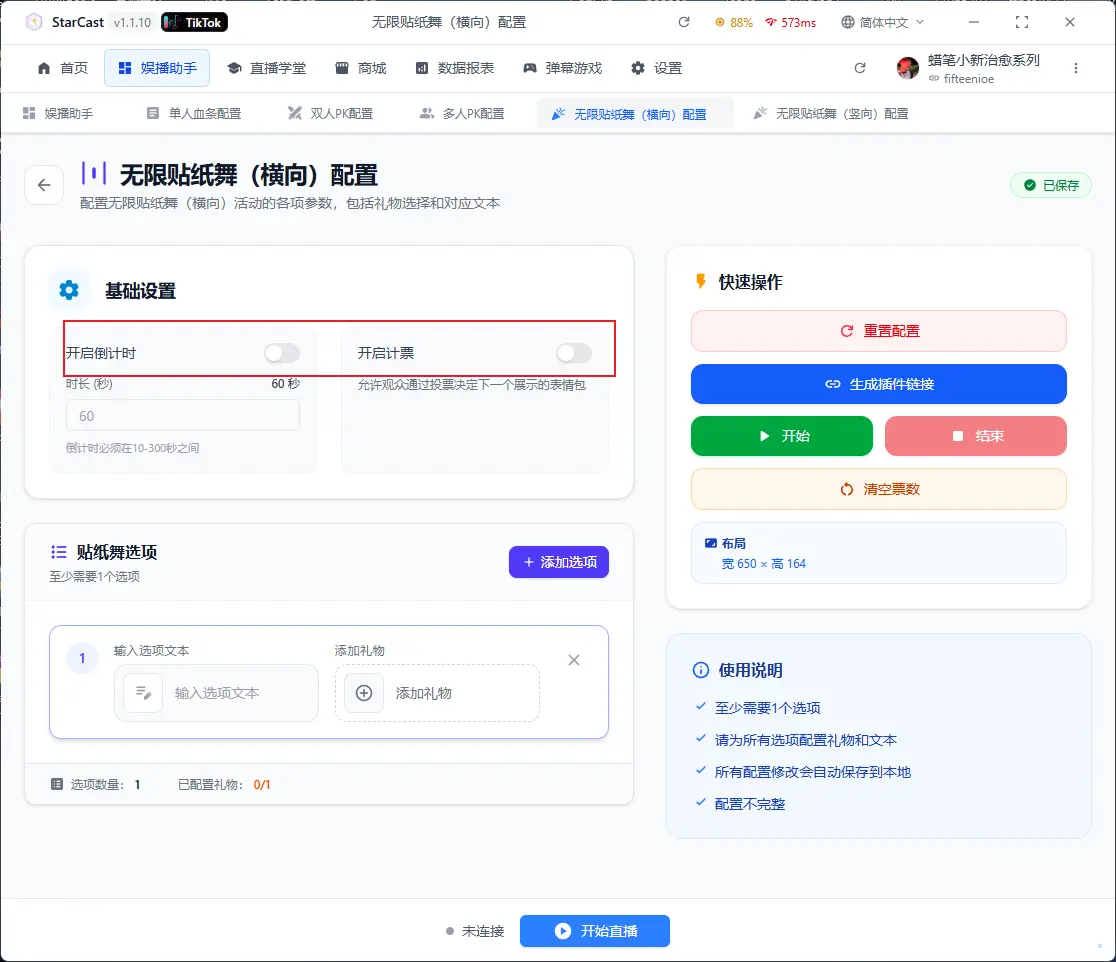Viewport: 1116px width, 962px height.
Task: Click the basic settings gear icon
Action: (69, 291)
